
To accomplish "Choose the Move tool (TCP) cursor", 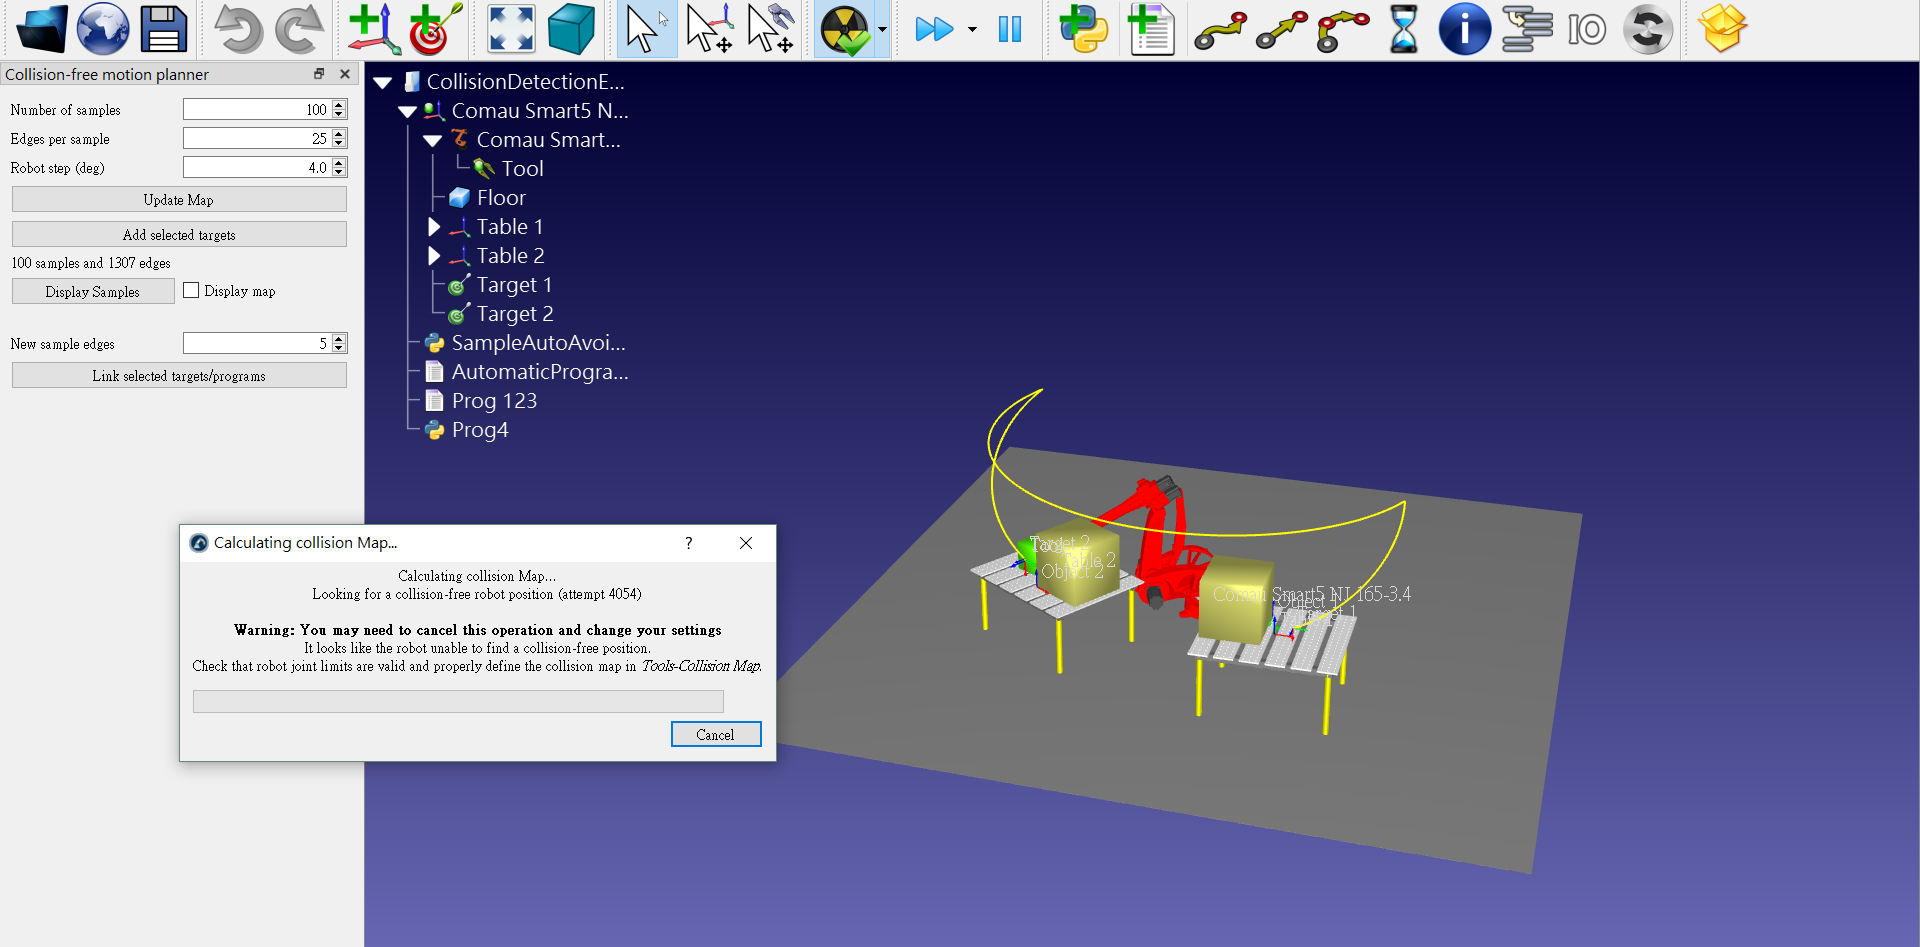I will (x=770, y=29).
